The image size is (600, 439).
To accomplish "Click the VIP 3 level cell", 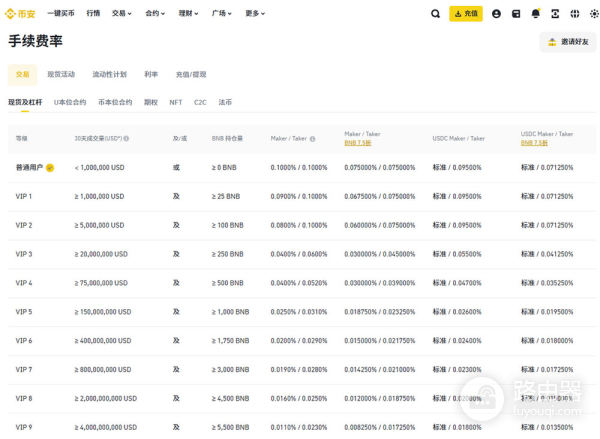I will (24, 254).
